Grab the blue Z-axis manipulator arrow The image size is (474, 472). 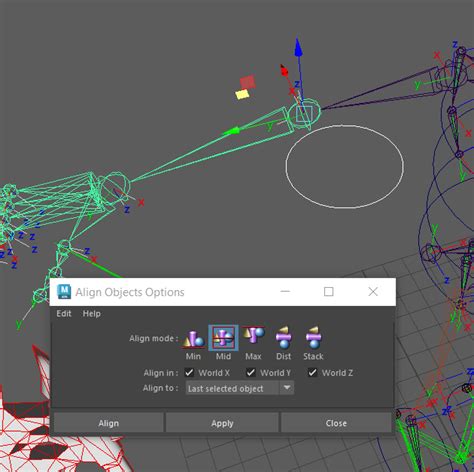click(x=298, y=47)
